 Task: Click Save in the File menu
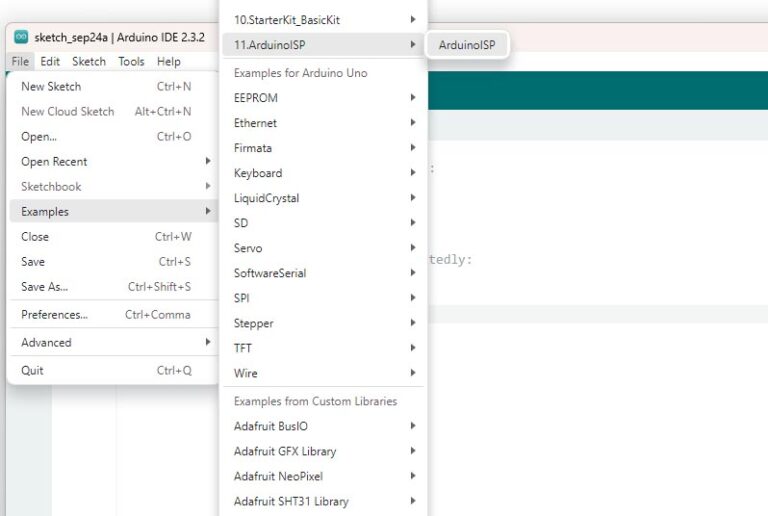(113, 262)
